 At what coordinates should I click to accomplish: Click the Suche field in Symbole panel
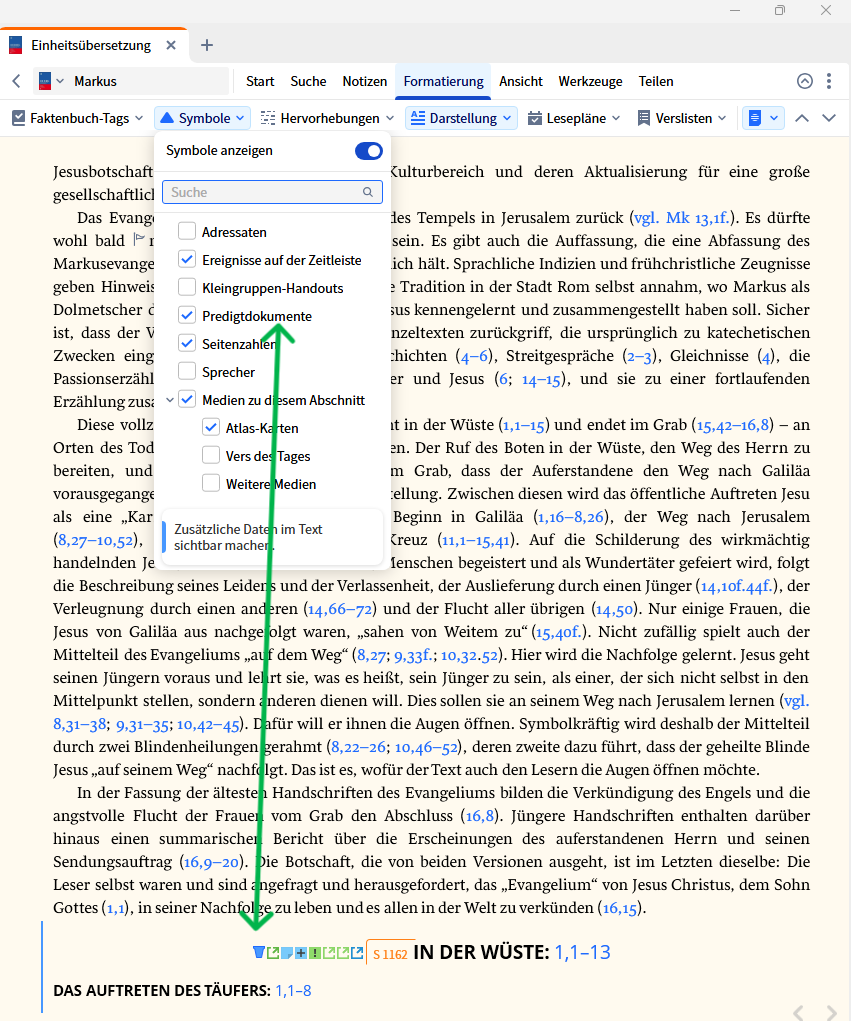point(272,192)
